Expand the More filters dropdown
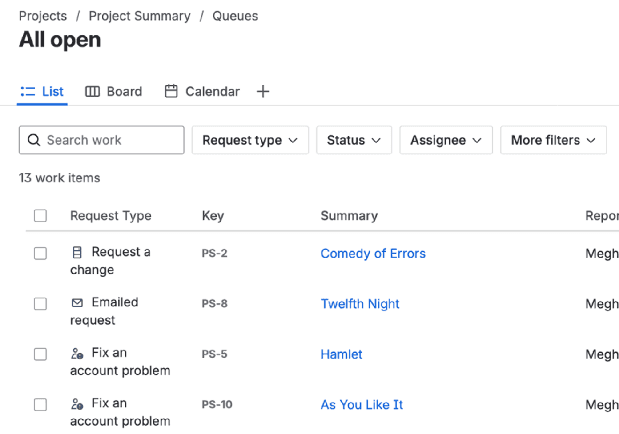Screen dimensions: 619x434 [x=553, y=140]
